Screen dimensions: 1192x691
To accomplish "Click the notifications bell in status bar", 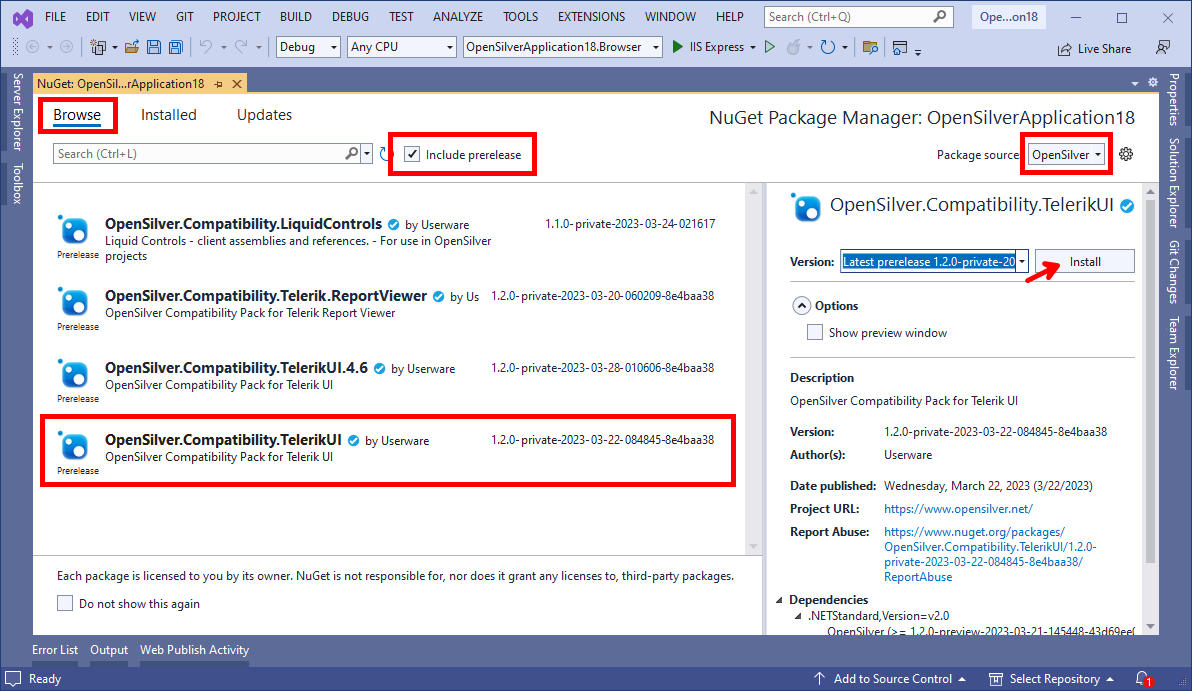I will [1142, 679].
